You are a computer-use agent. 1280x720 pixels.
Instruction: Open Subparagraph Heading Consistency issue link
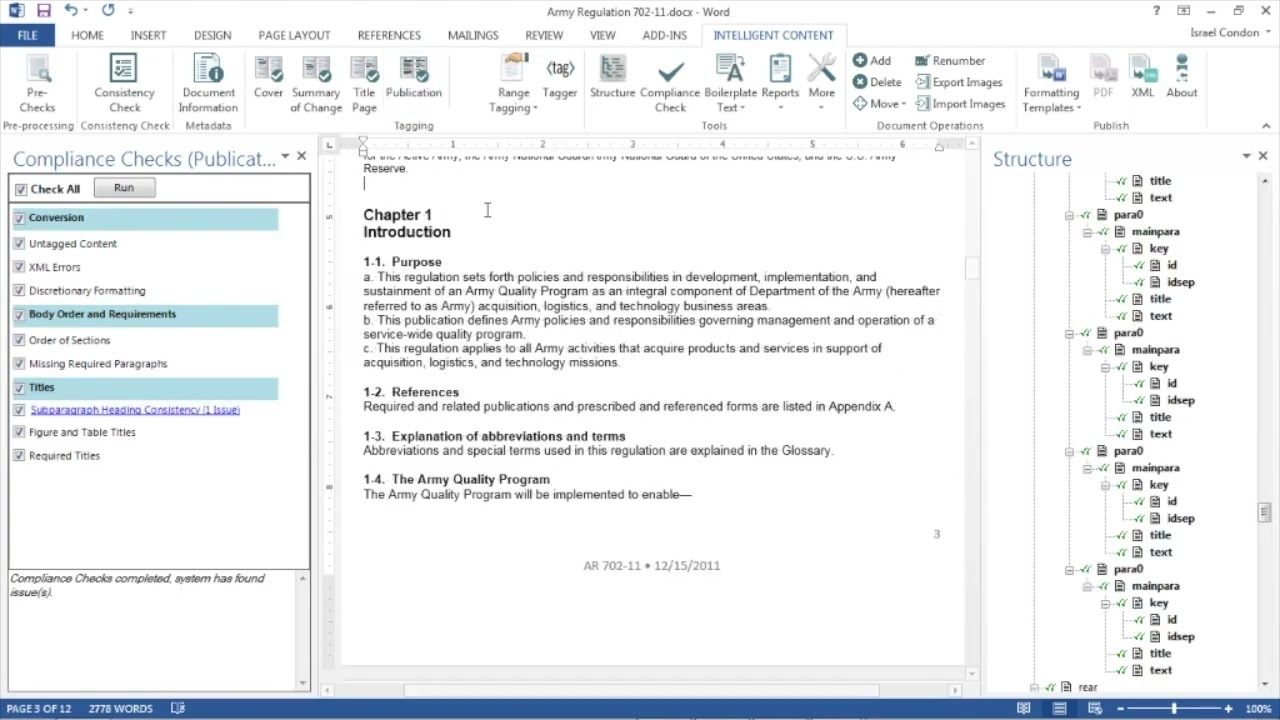pyautogui.click(x=135, y=410)
